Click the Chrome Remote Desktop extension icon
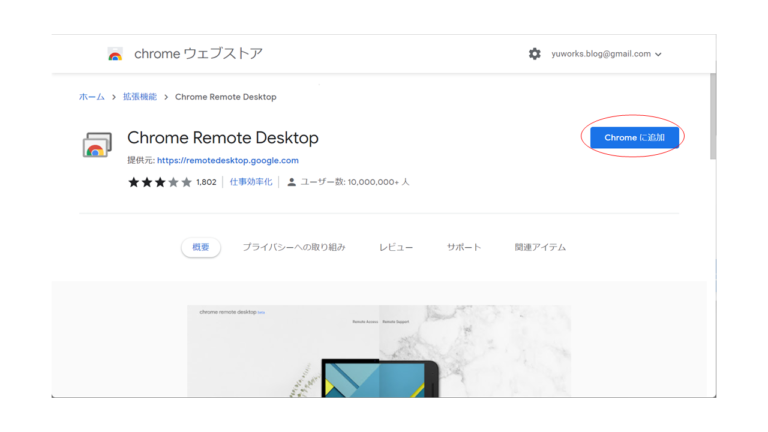The image size is (768, 432). 97,146
